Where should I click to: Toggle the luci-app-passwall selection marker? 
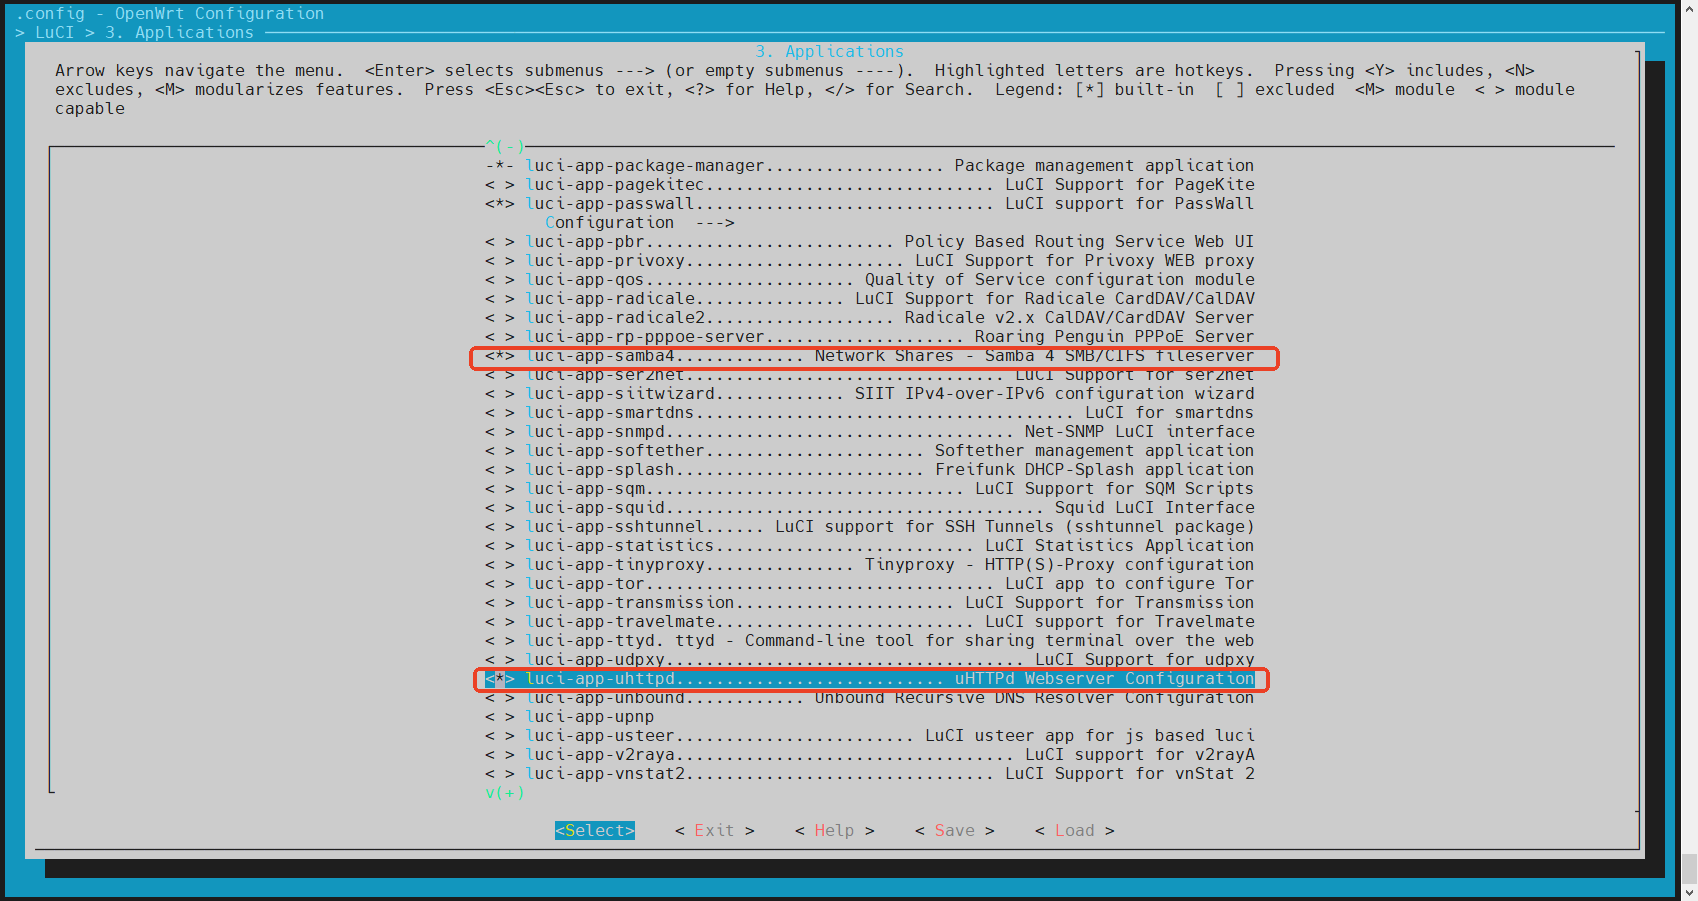499,204
